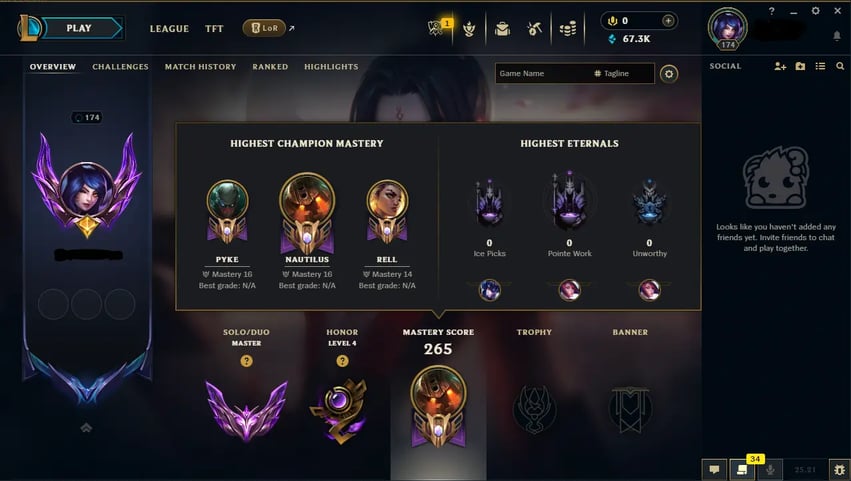Image resolution: width=851 pixels, height=481 pixels.
Task: Open profile settings gear beside search
Action: pyautogui.click(x=669, y=73)
